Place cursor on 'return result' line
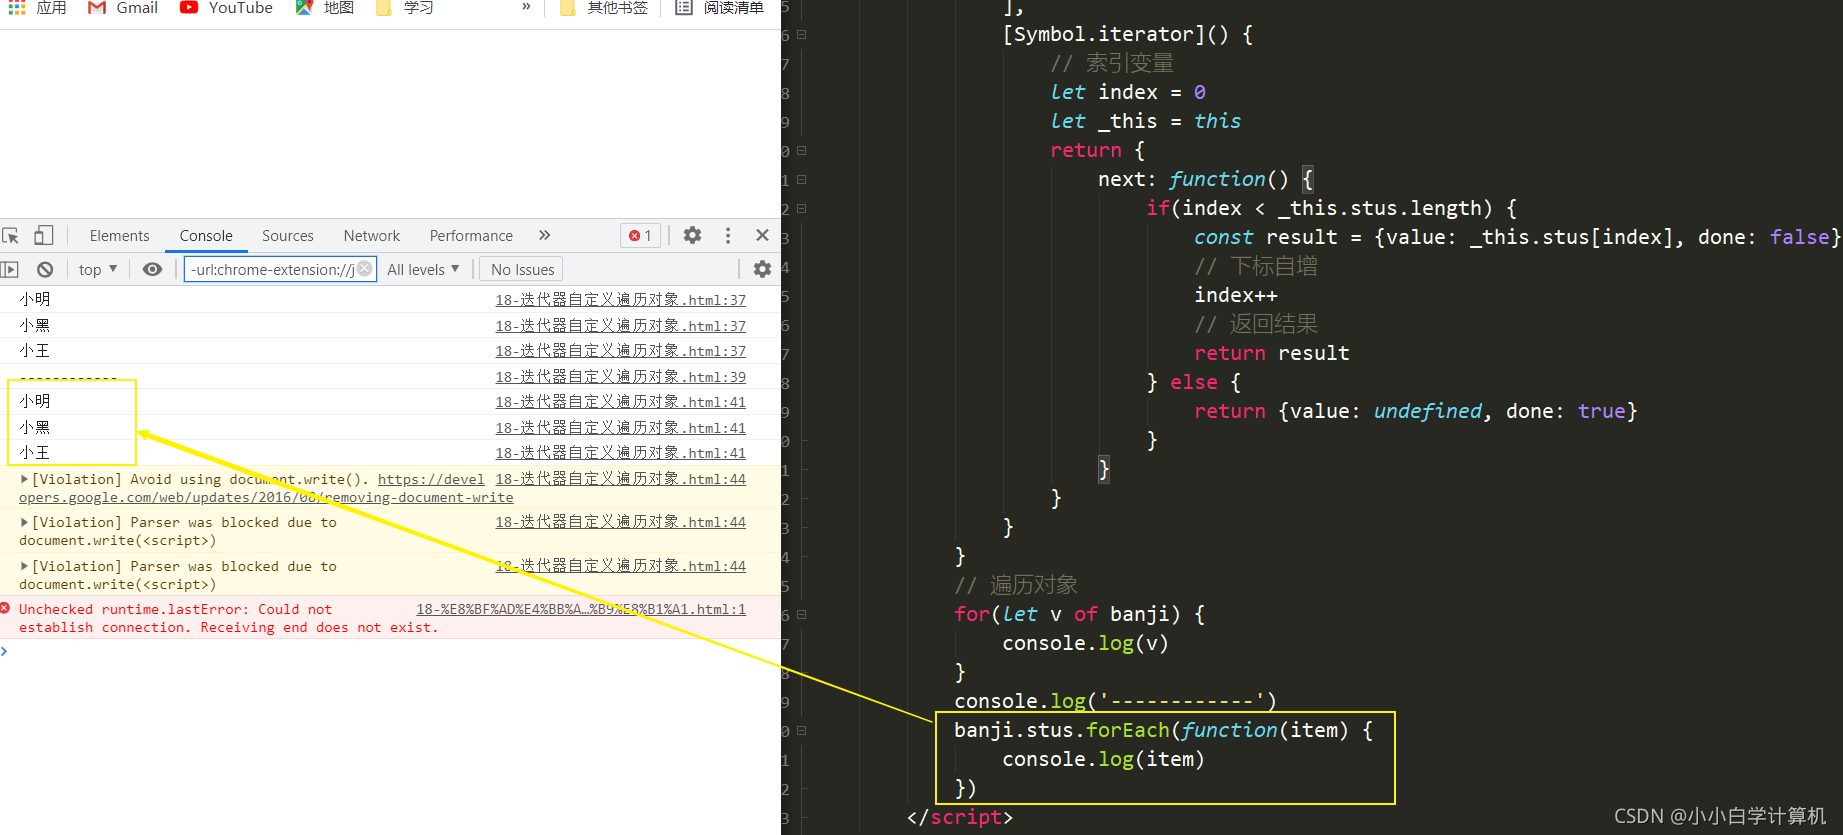This screenshot has width=1843, height=835. click(1272, 353)
